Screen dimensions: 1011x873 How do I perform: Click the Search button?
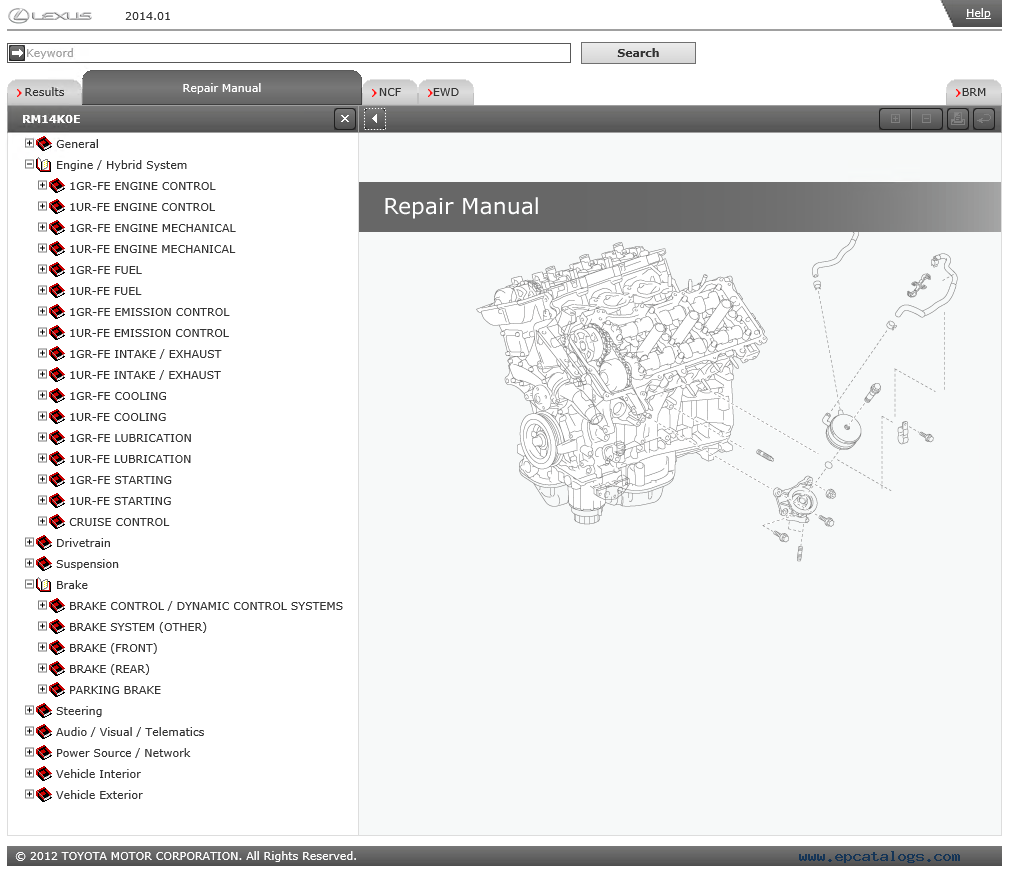(638, 53)
